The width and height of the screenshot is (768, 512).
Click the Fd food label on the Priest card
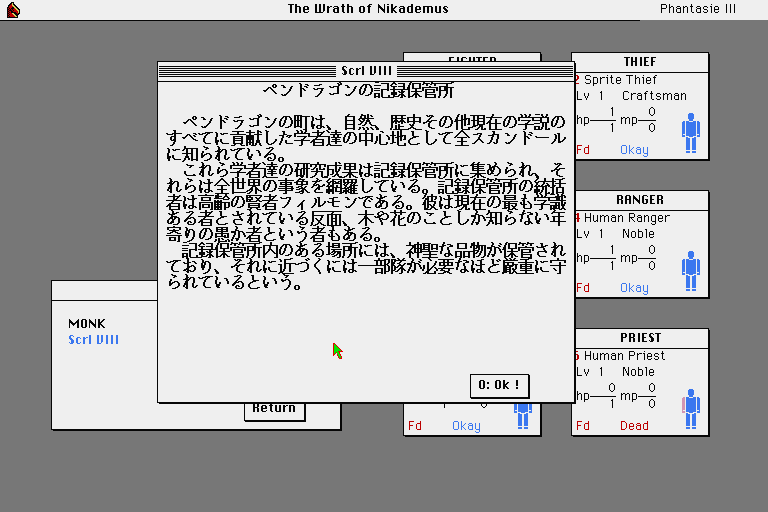click(x=583, y=426)
